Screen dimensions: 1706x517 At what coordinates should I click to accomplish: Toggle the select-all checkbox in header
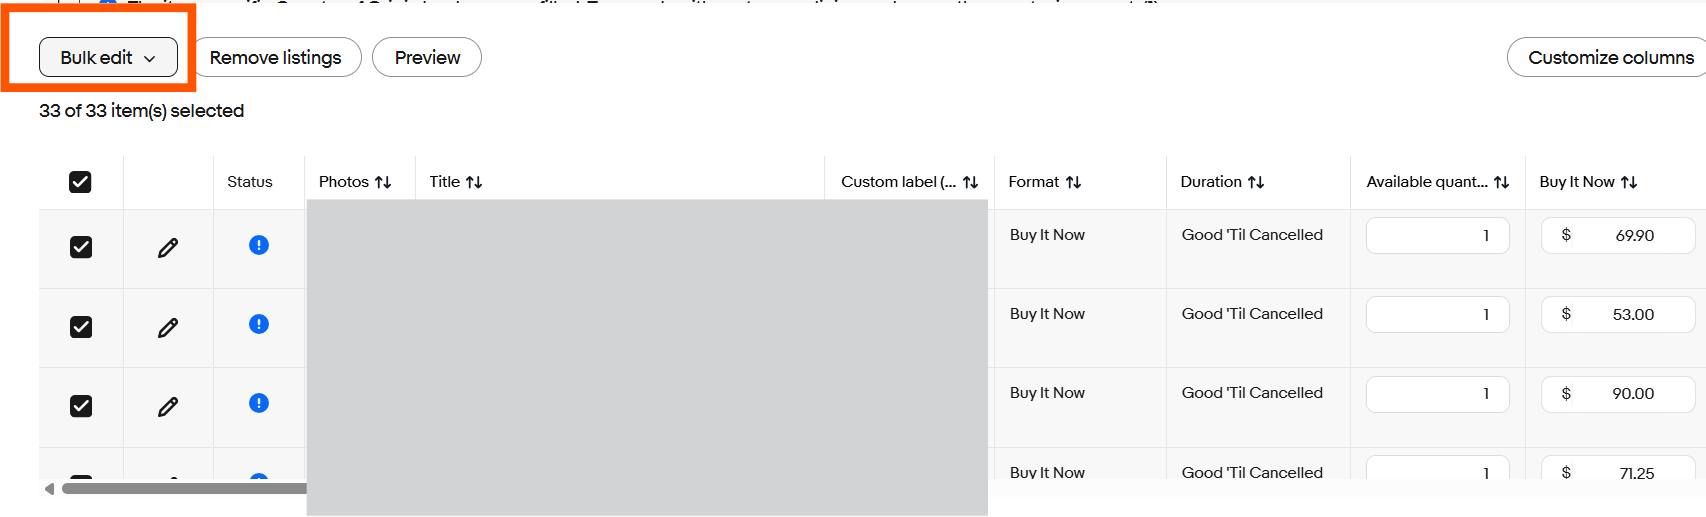(x=80, y=182)
